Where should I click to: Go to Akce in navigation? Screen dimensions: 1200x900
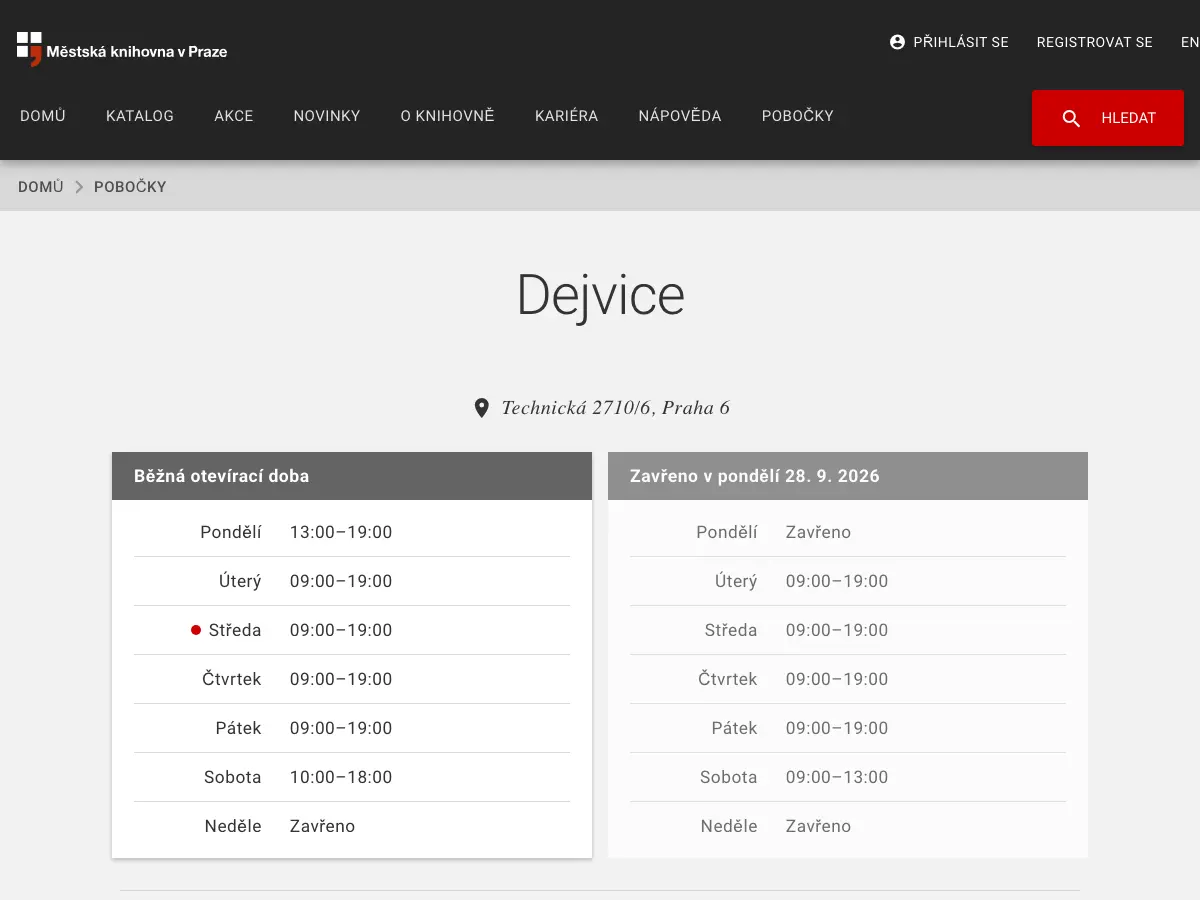pos(234,116)
